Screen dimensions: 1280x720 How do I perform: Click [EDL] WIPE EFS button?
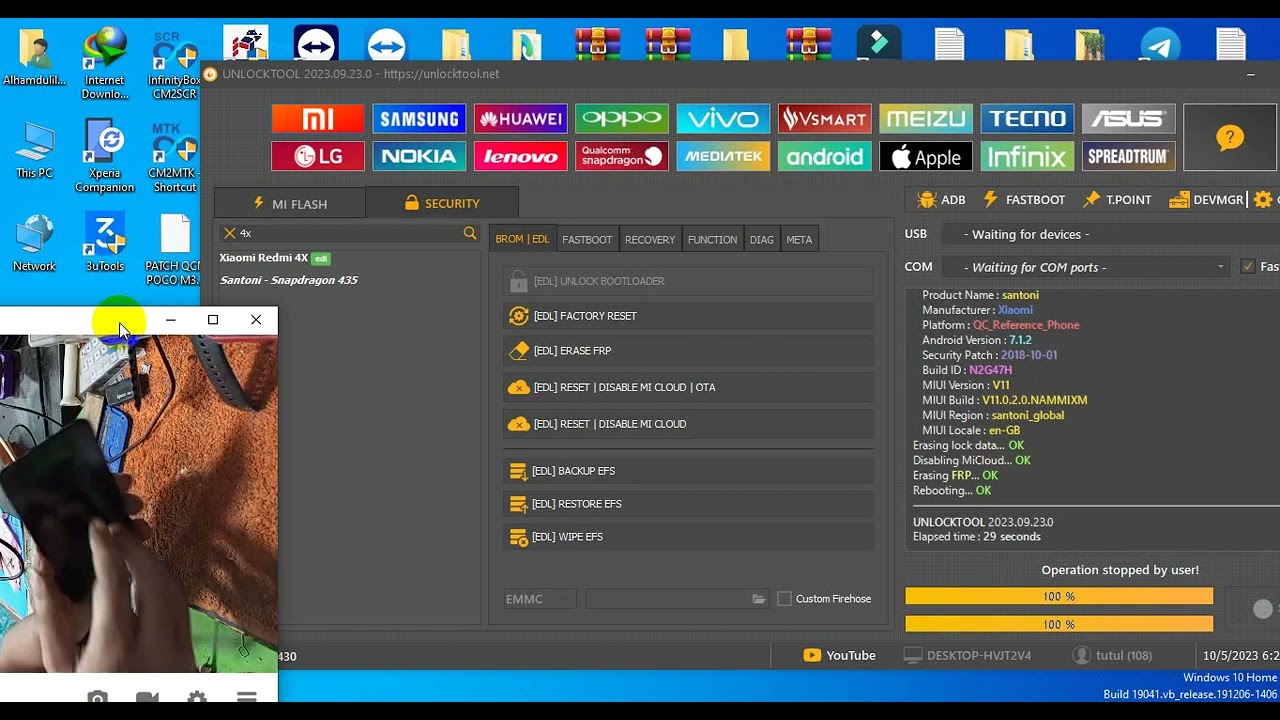[688, 537]
